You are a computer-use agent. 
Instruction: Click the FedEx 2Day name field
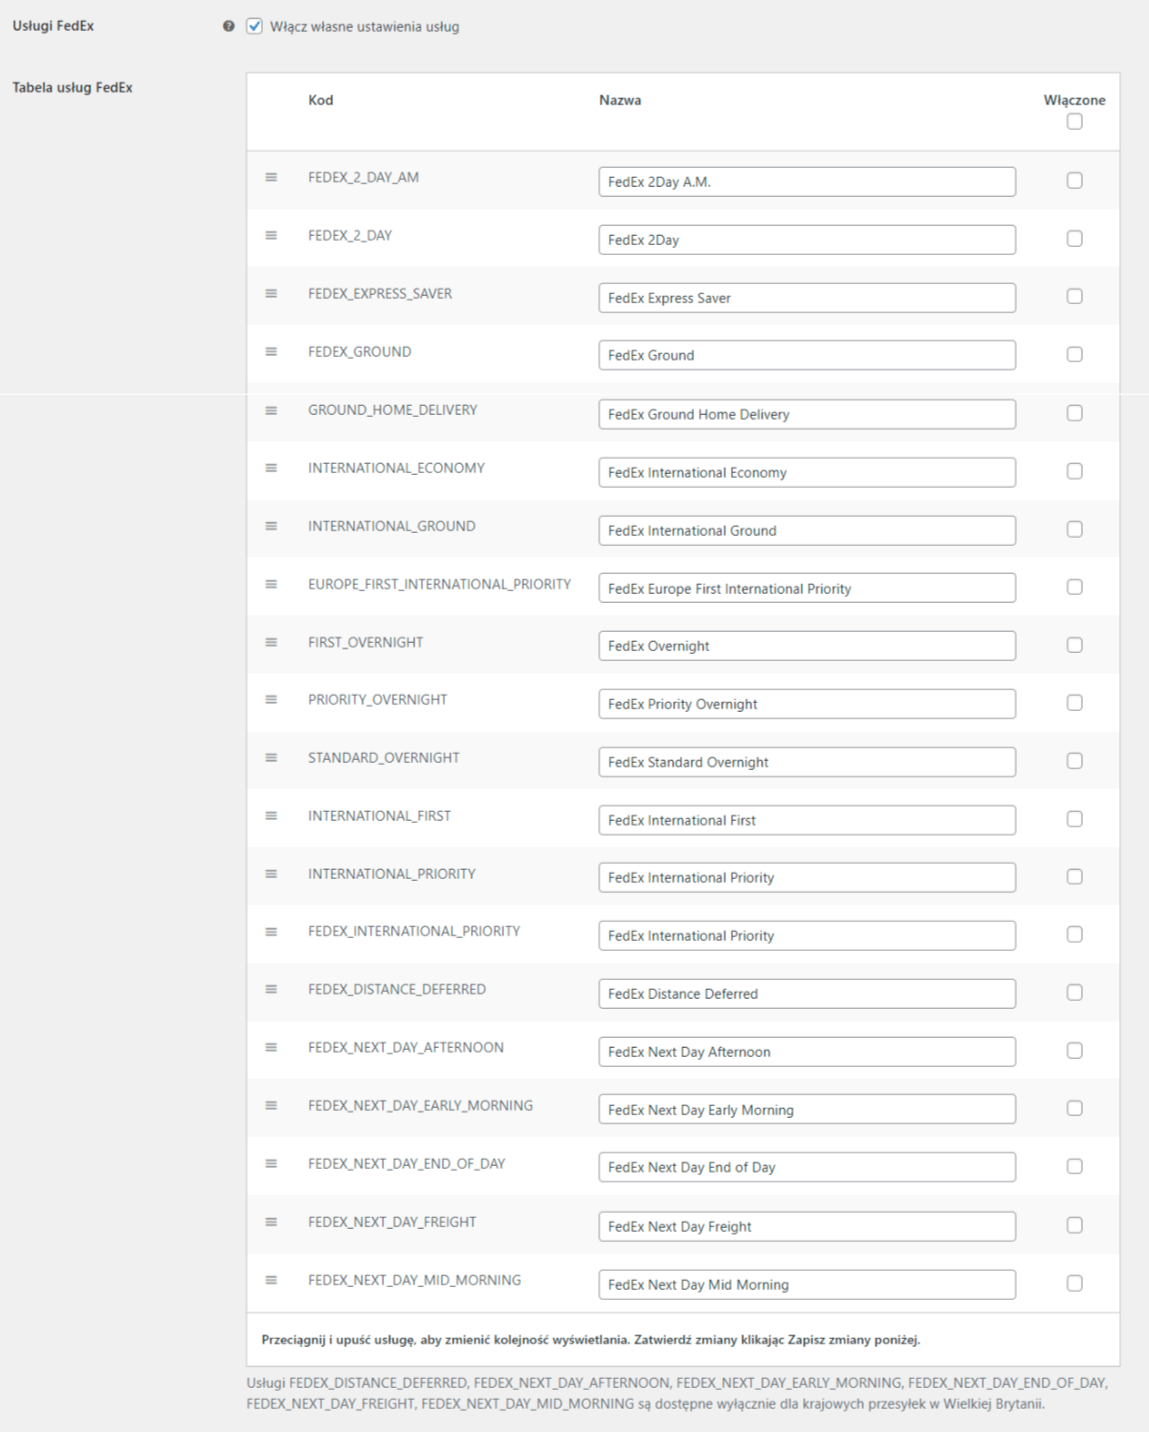pyautogui.click(x=807, y=240)
